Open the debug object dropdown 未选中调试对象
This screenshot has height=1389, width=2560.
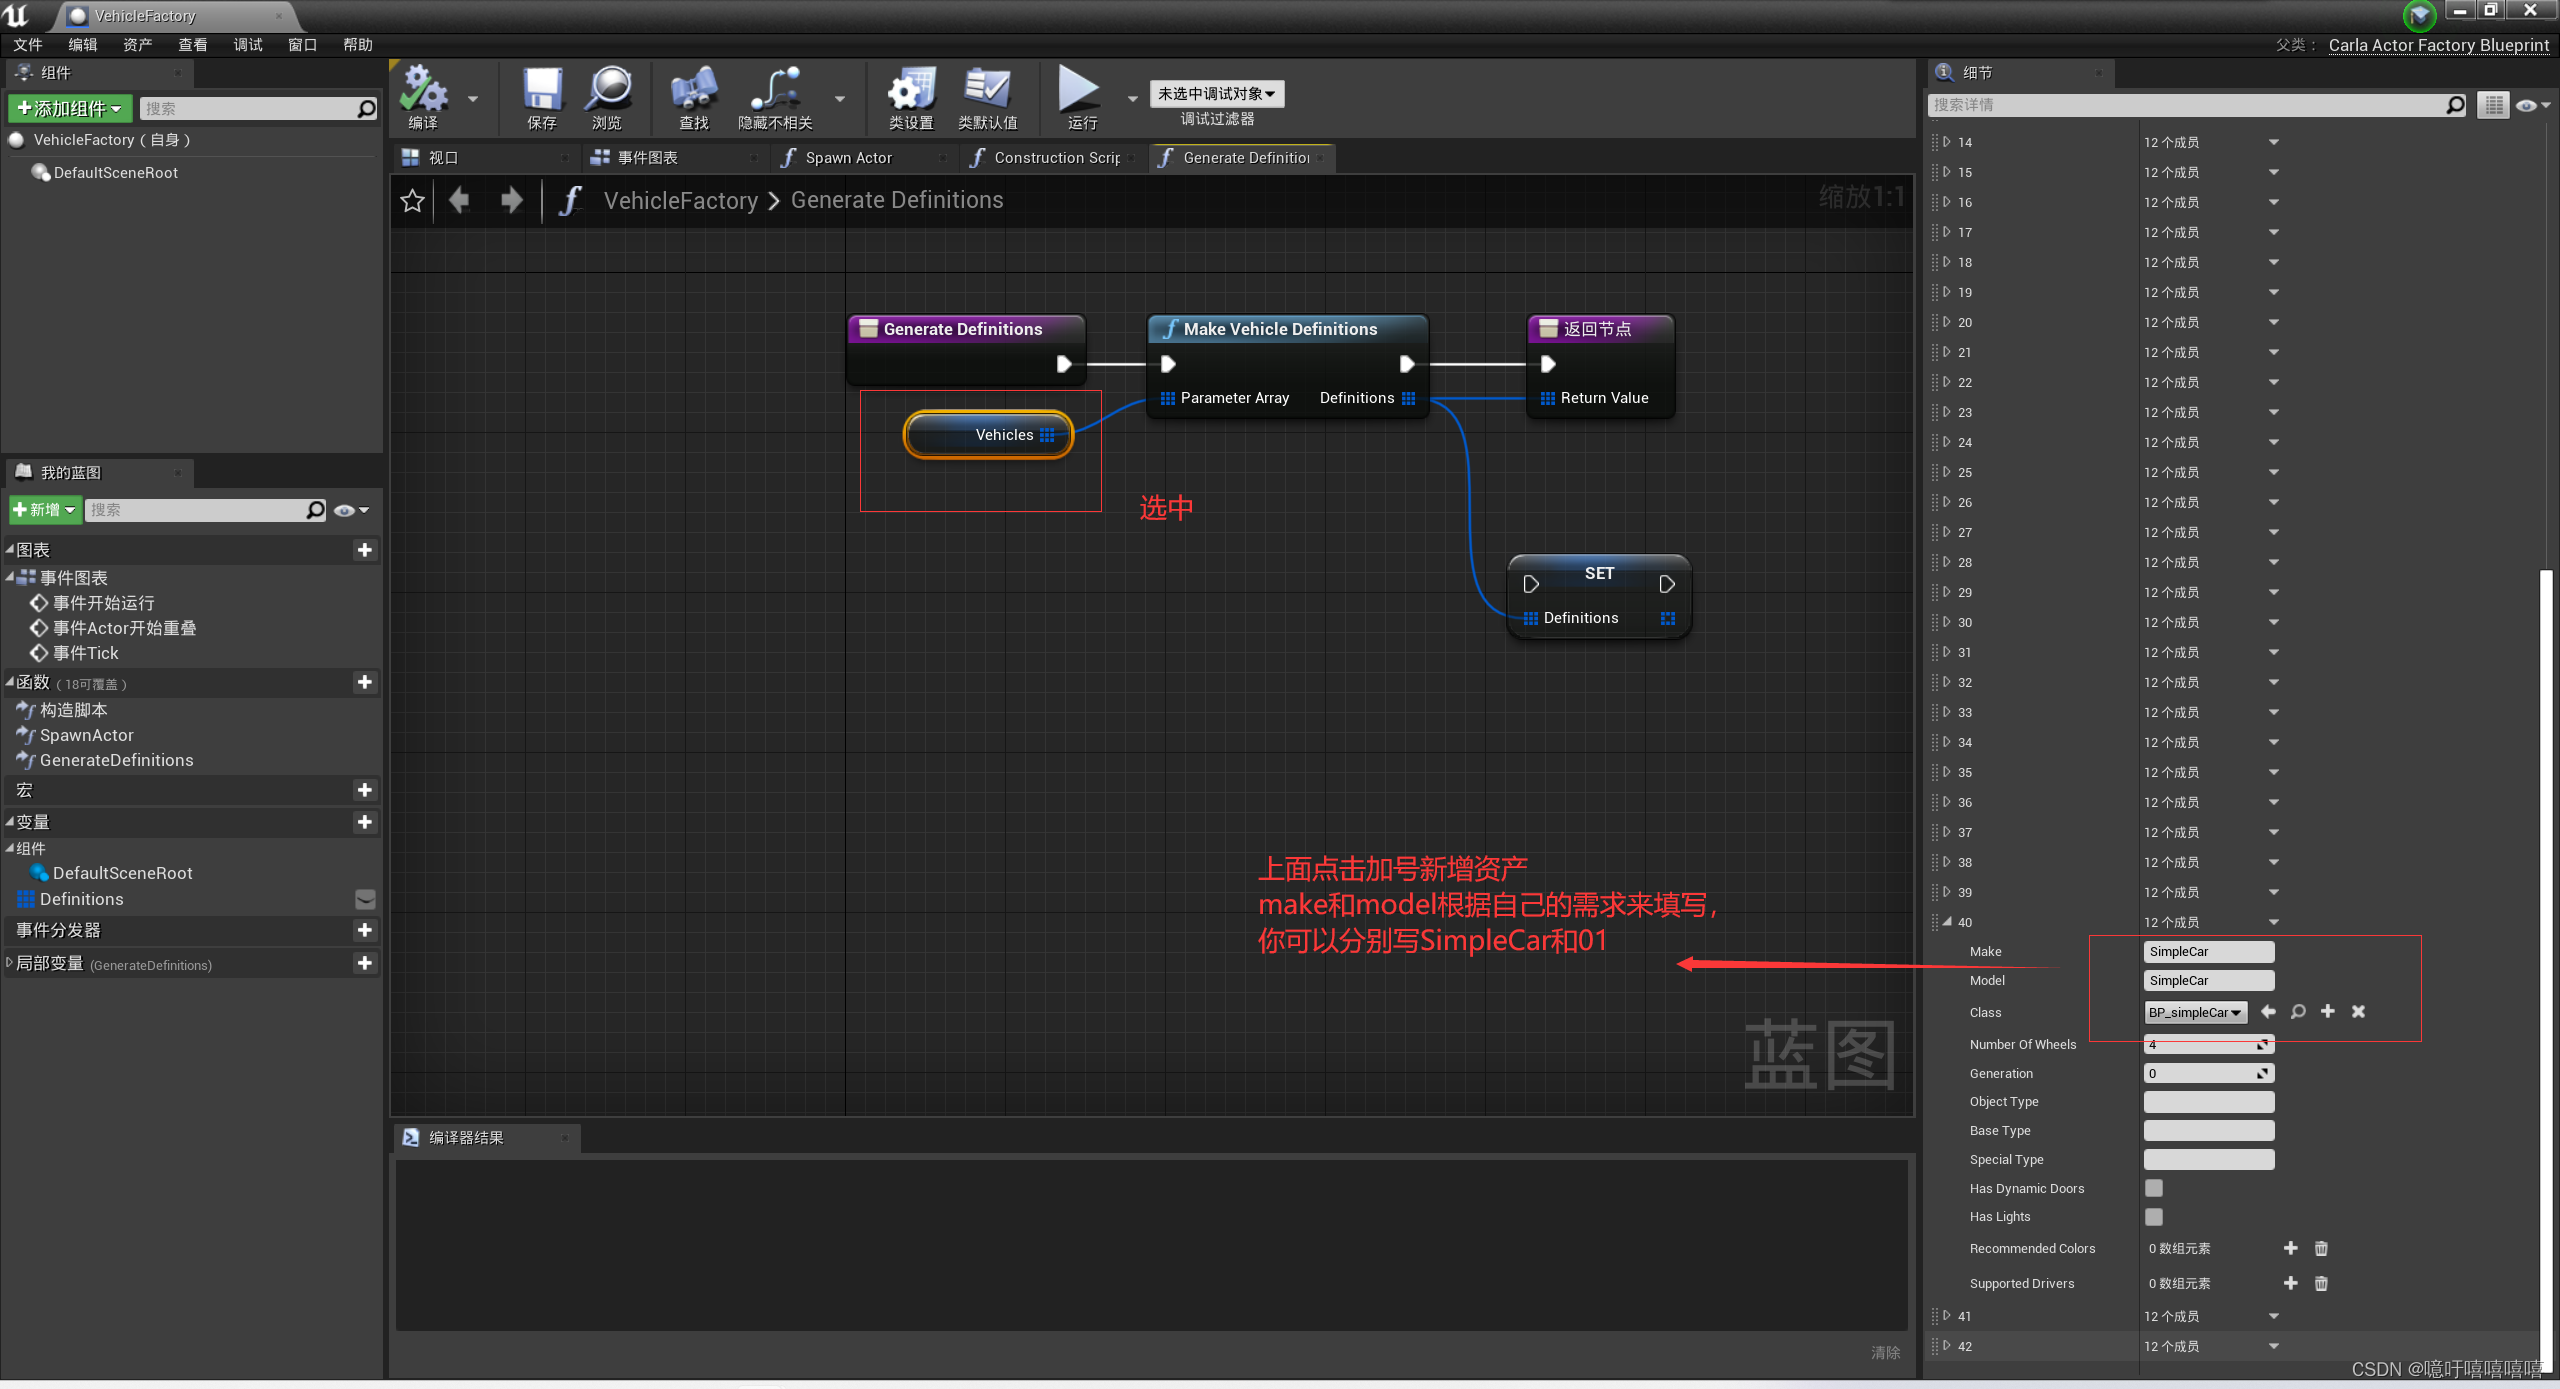[1216, 94]
